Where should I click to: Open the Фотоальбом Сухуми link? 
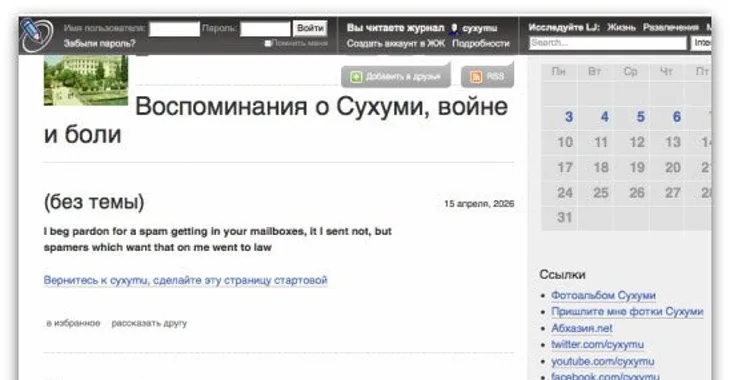point(603,295)
